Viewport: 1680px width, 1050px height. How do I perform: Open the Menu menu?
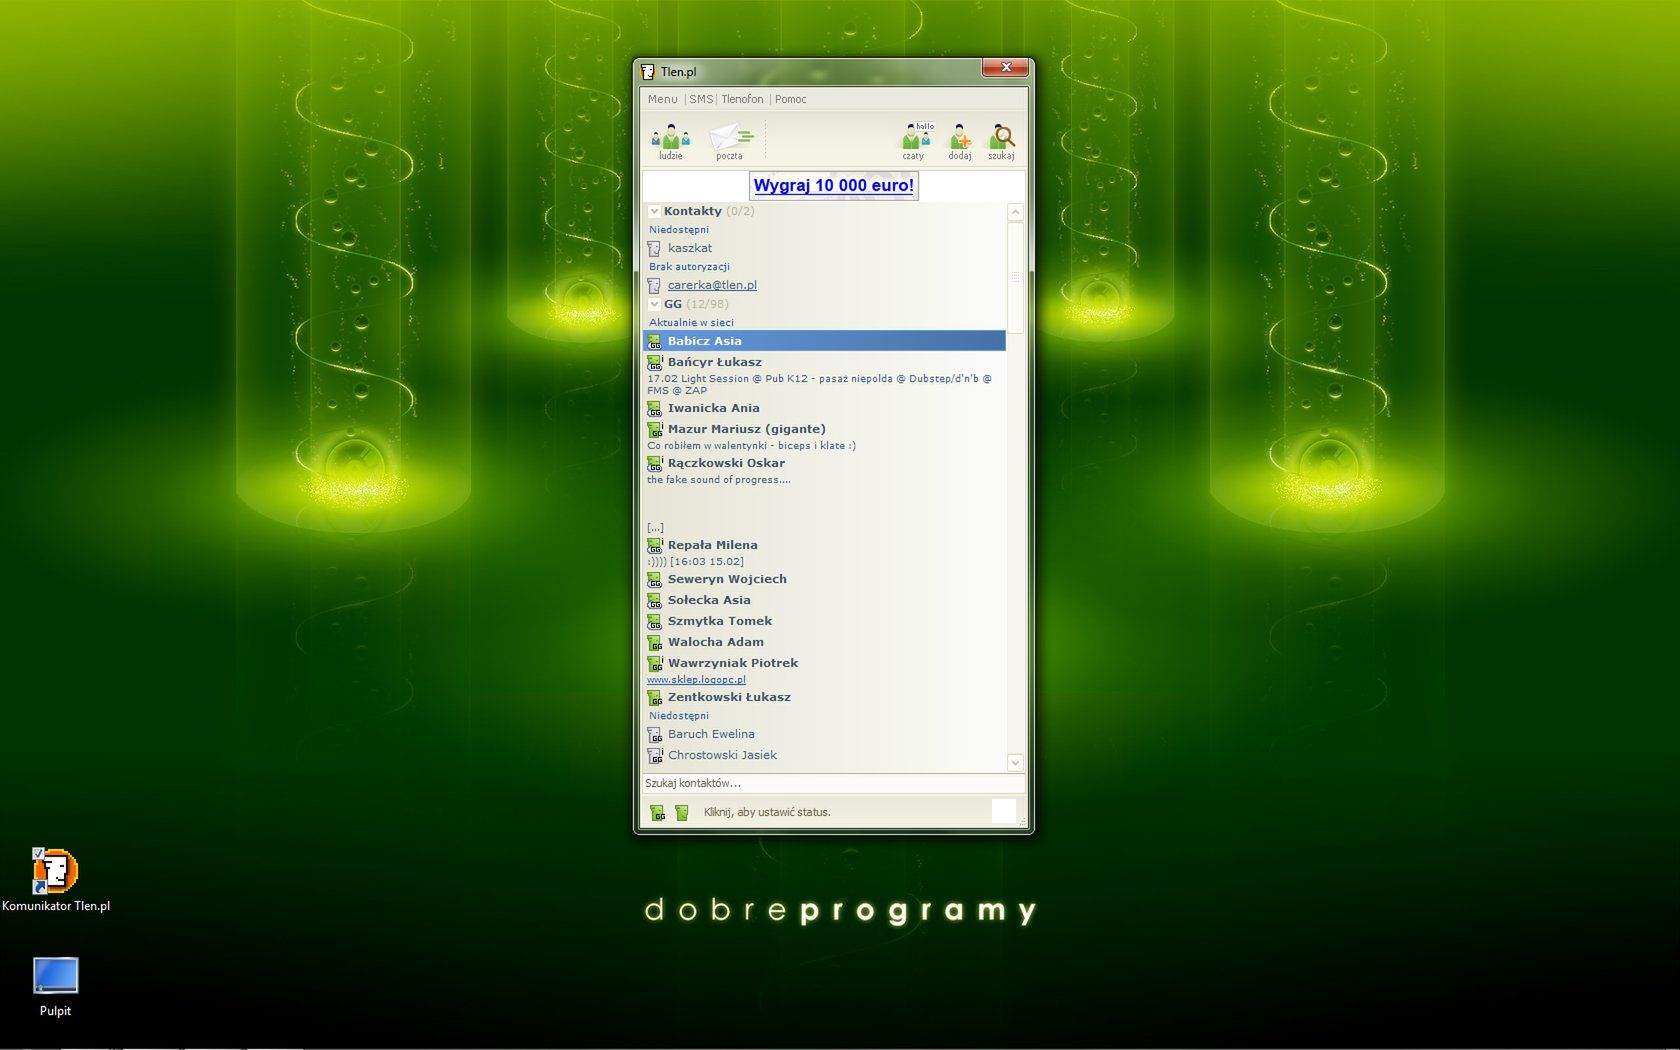(x=662, y=99)
